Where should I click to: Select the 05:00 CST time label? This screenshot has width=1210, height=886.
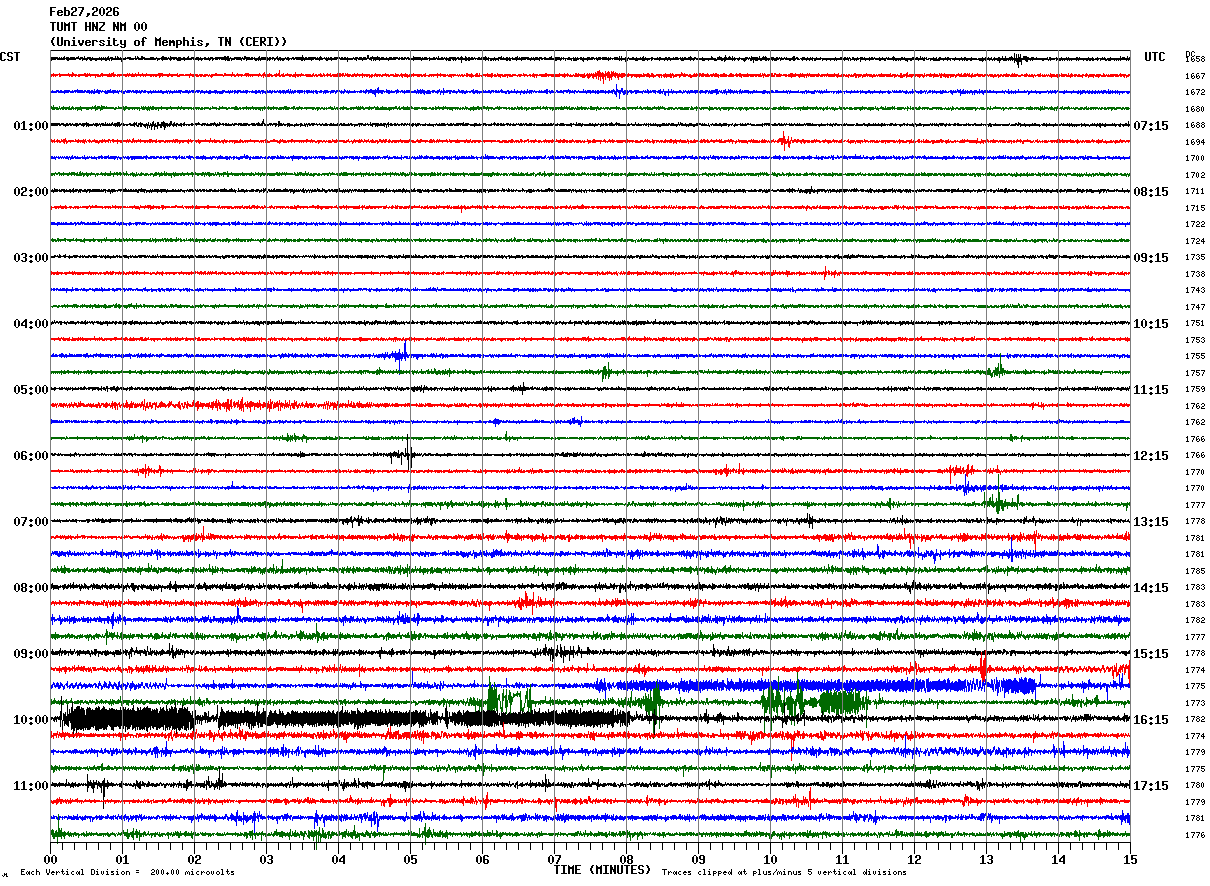pyautogui.click(x=31, y=390)
